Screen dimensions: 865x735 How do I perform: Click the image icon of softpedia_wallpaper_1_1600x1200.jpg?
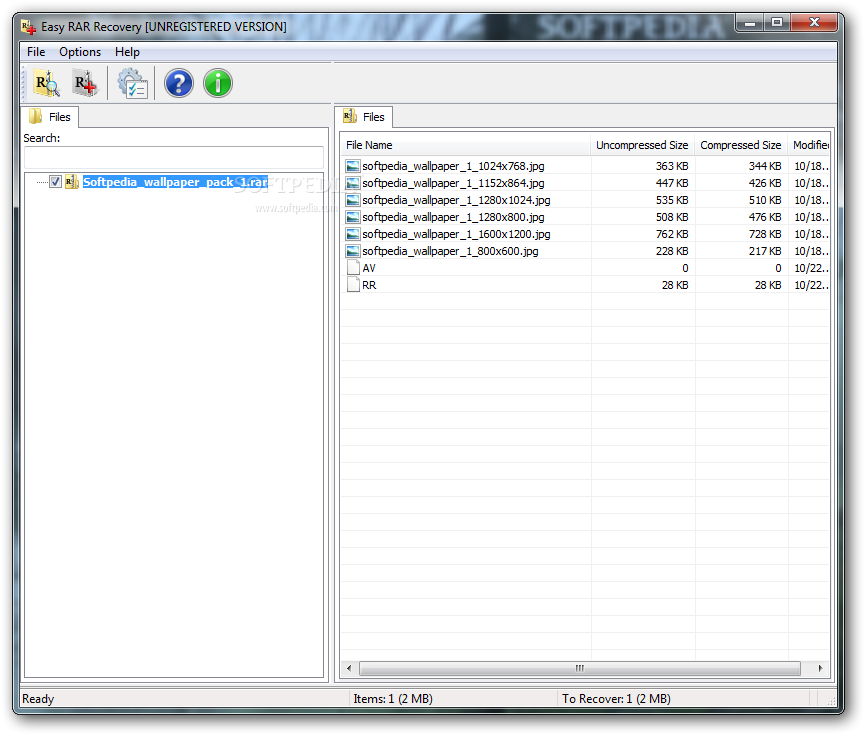(x=353, y=235)
